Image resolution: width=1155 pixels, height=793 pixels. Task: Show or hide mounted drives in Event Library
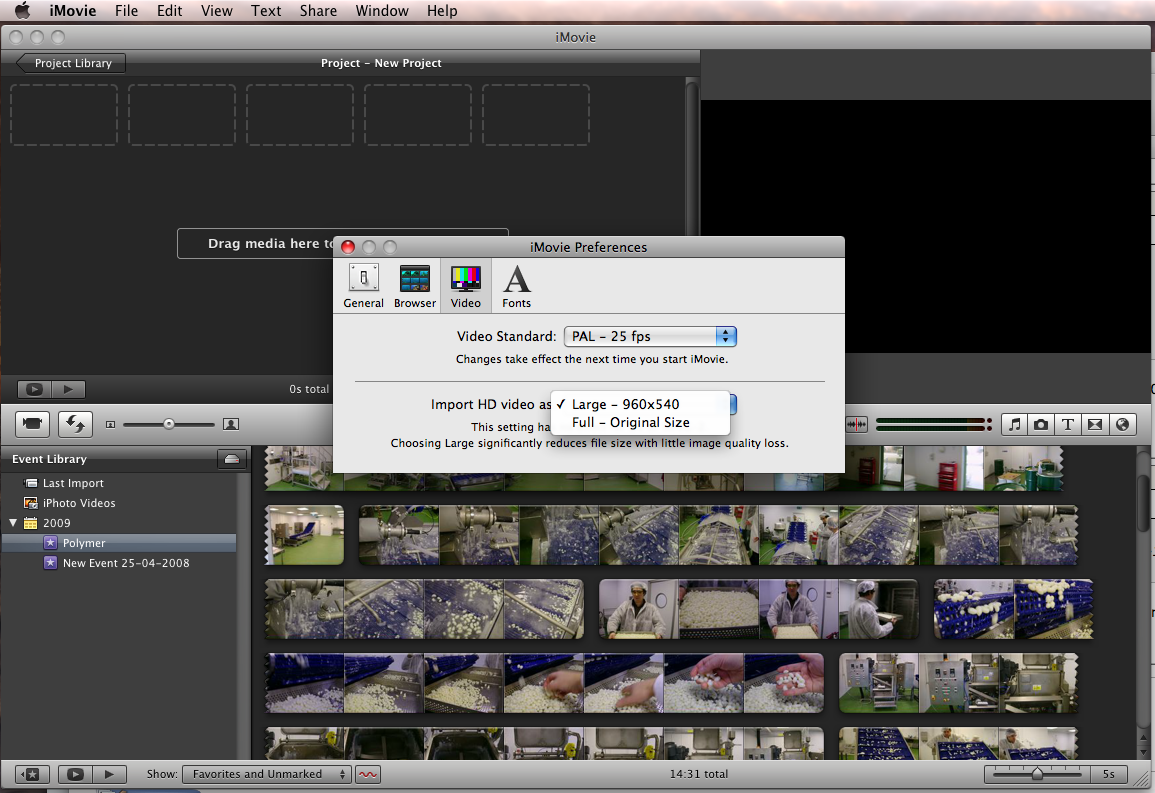click(231, 459)
